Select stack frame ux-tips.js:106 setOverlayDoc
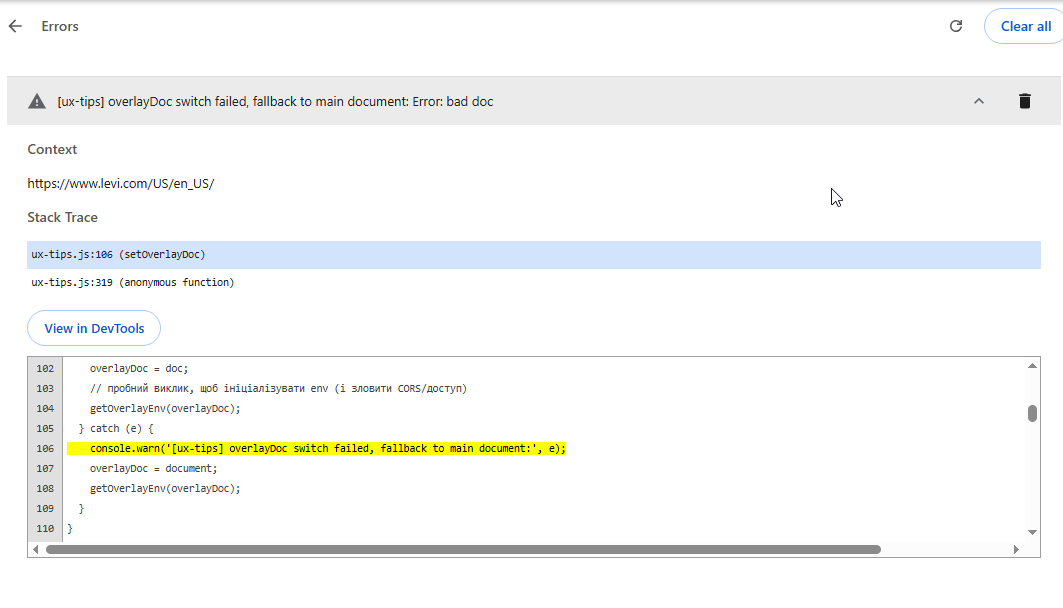 point(534,255)
